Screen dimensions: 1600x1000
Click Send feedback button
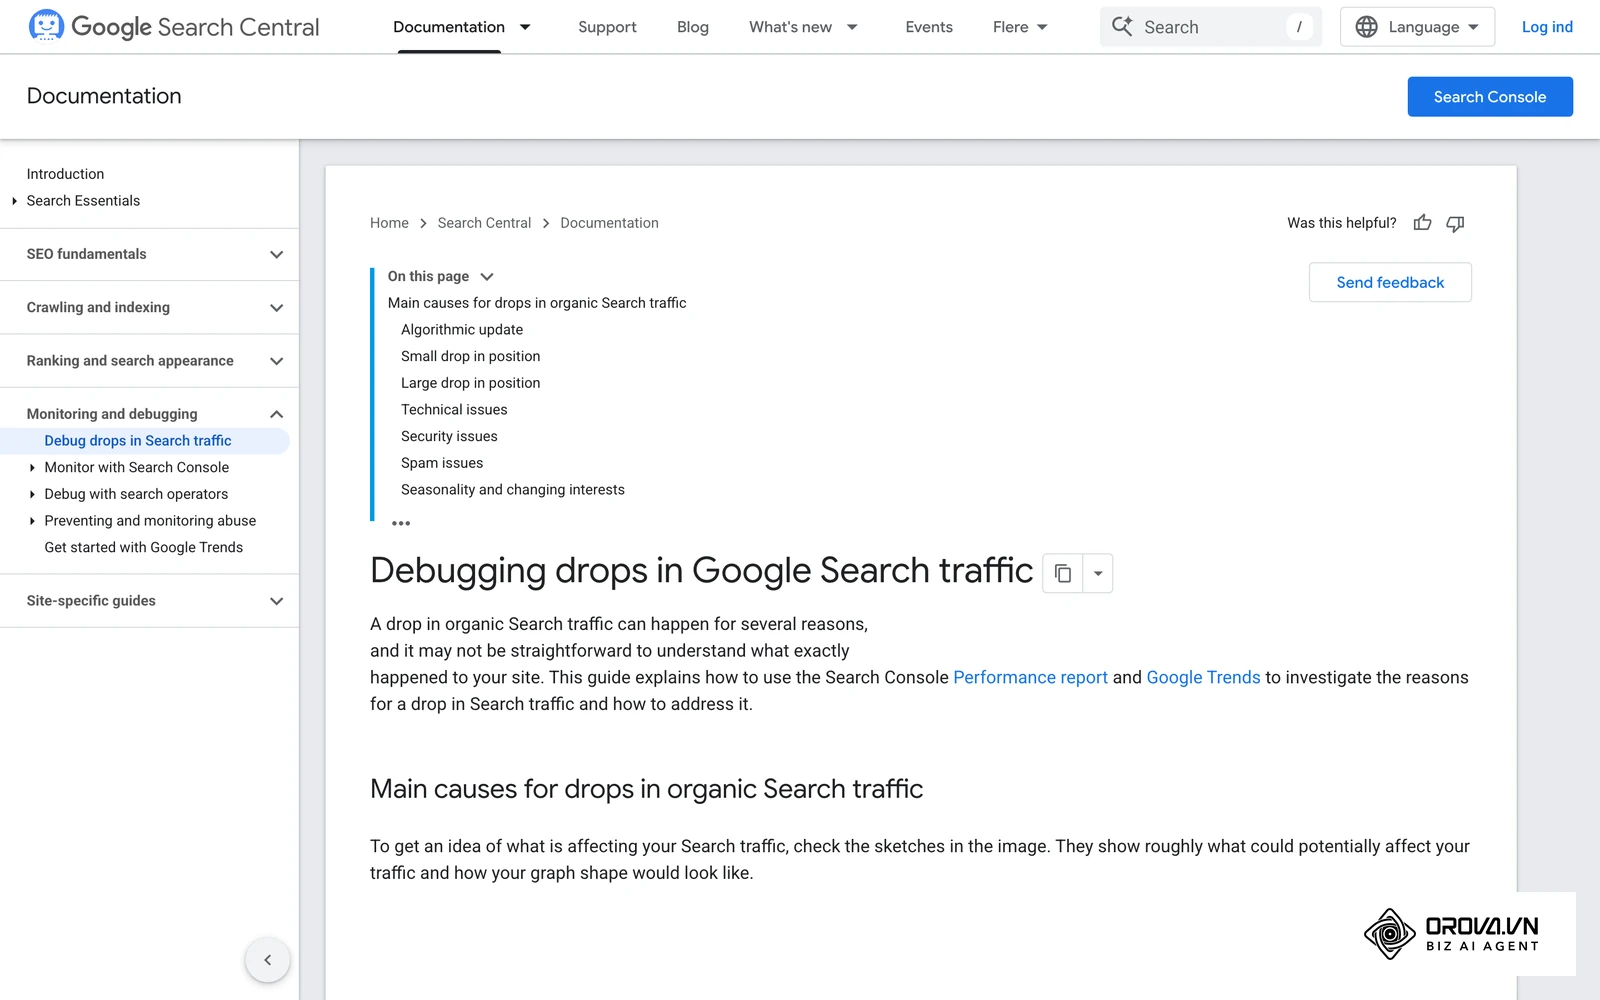pyautogui.click(x=1390, y=282)
